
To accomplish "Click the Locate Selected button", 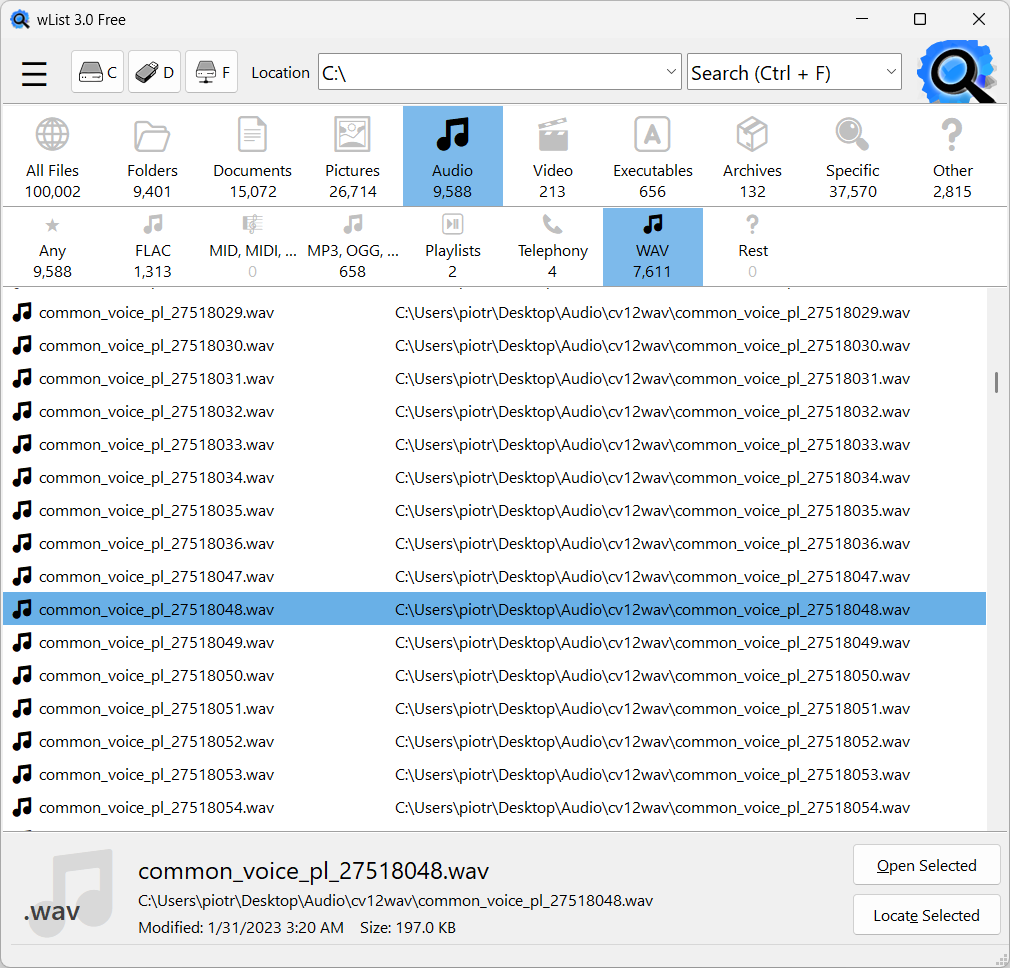I will (926, 914).
